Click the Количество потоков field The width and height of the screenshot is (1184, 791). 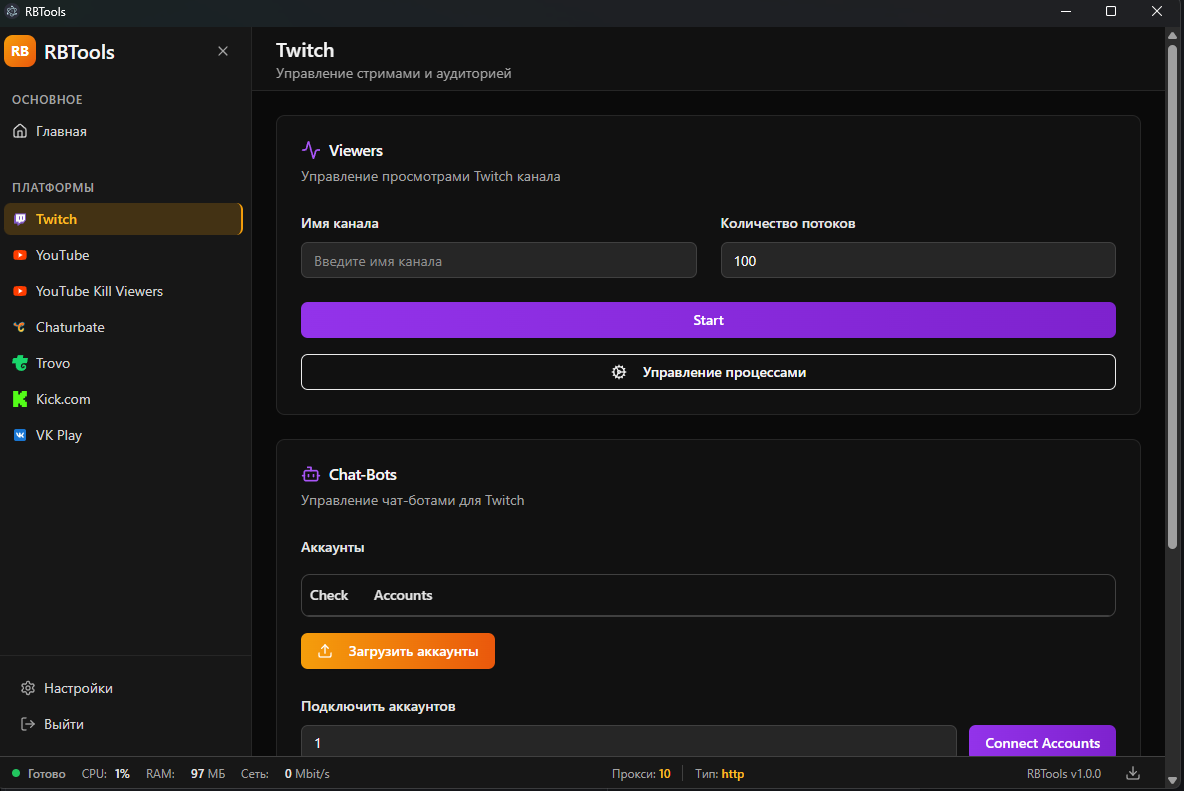pyautogui.click(x=917, y=260)
